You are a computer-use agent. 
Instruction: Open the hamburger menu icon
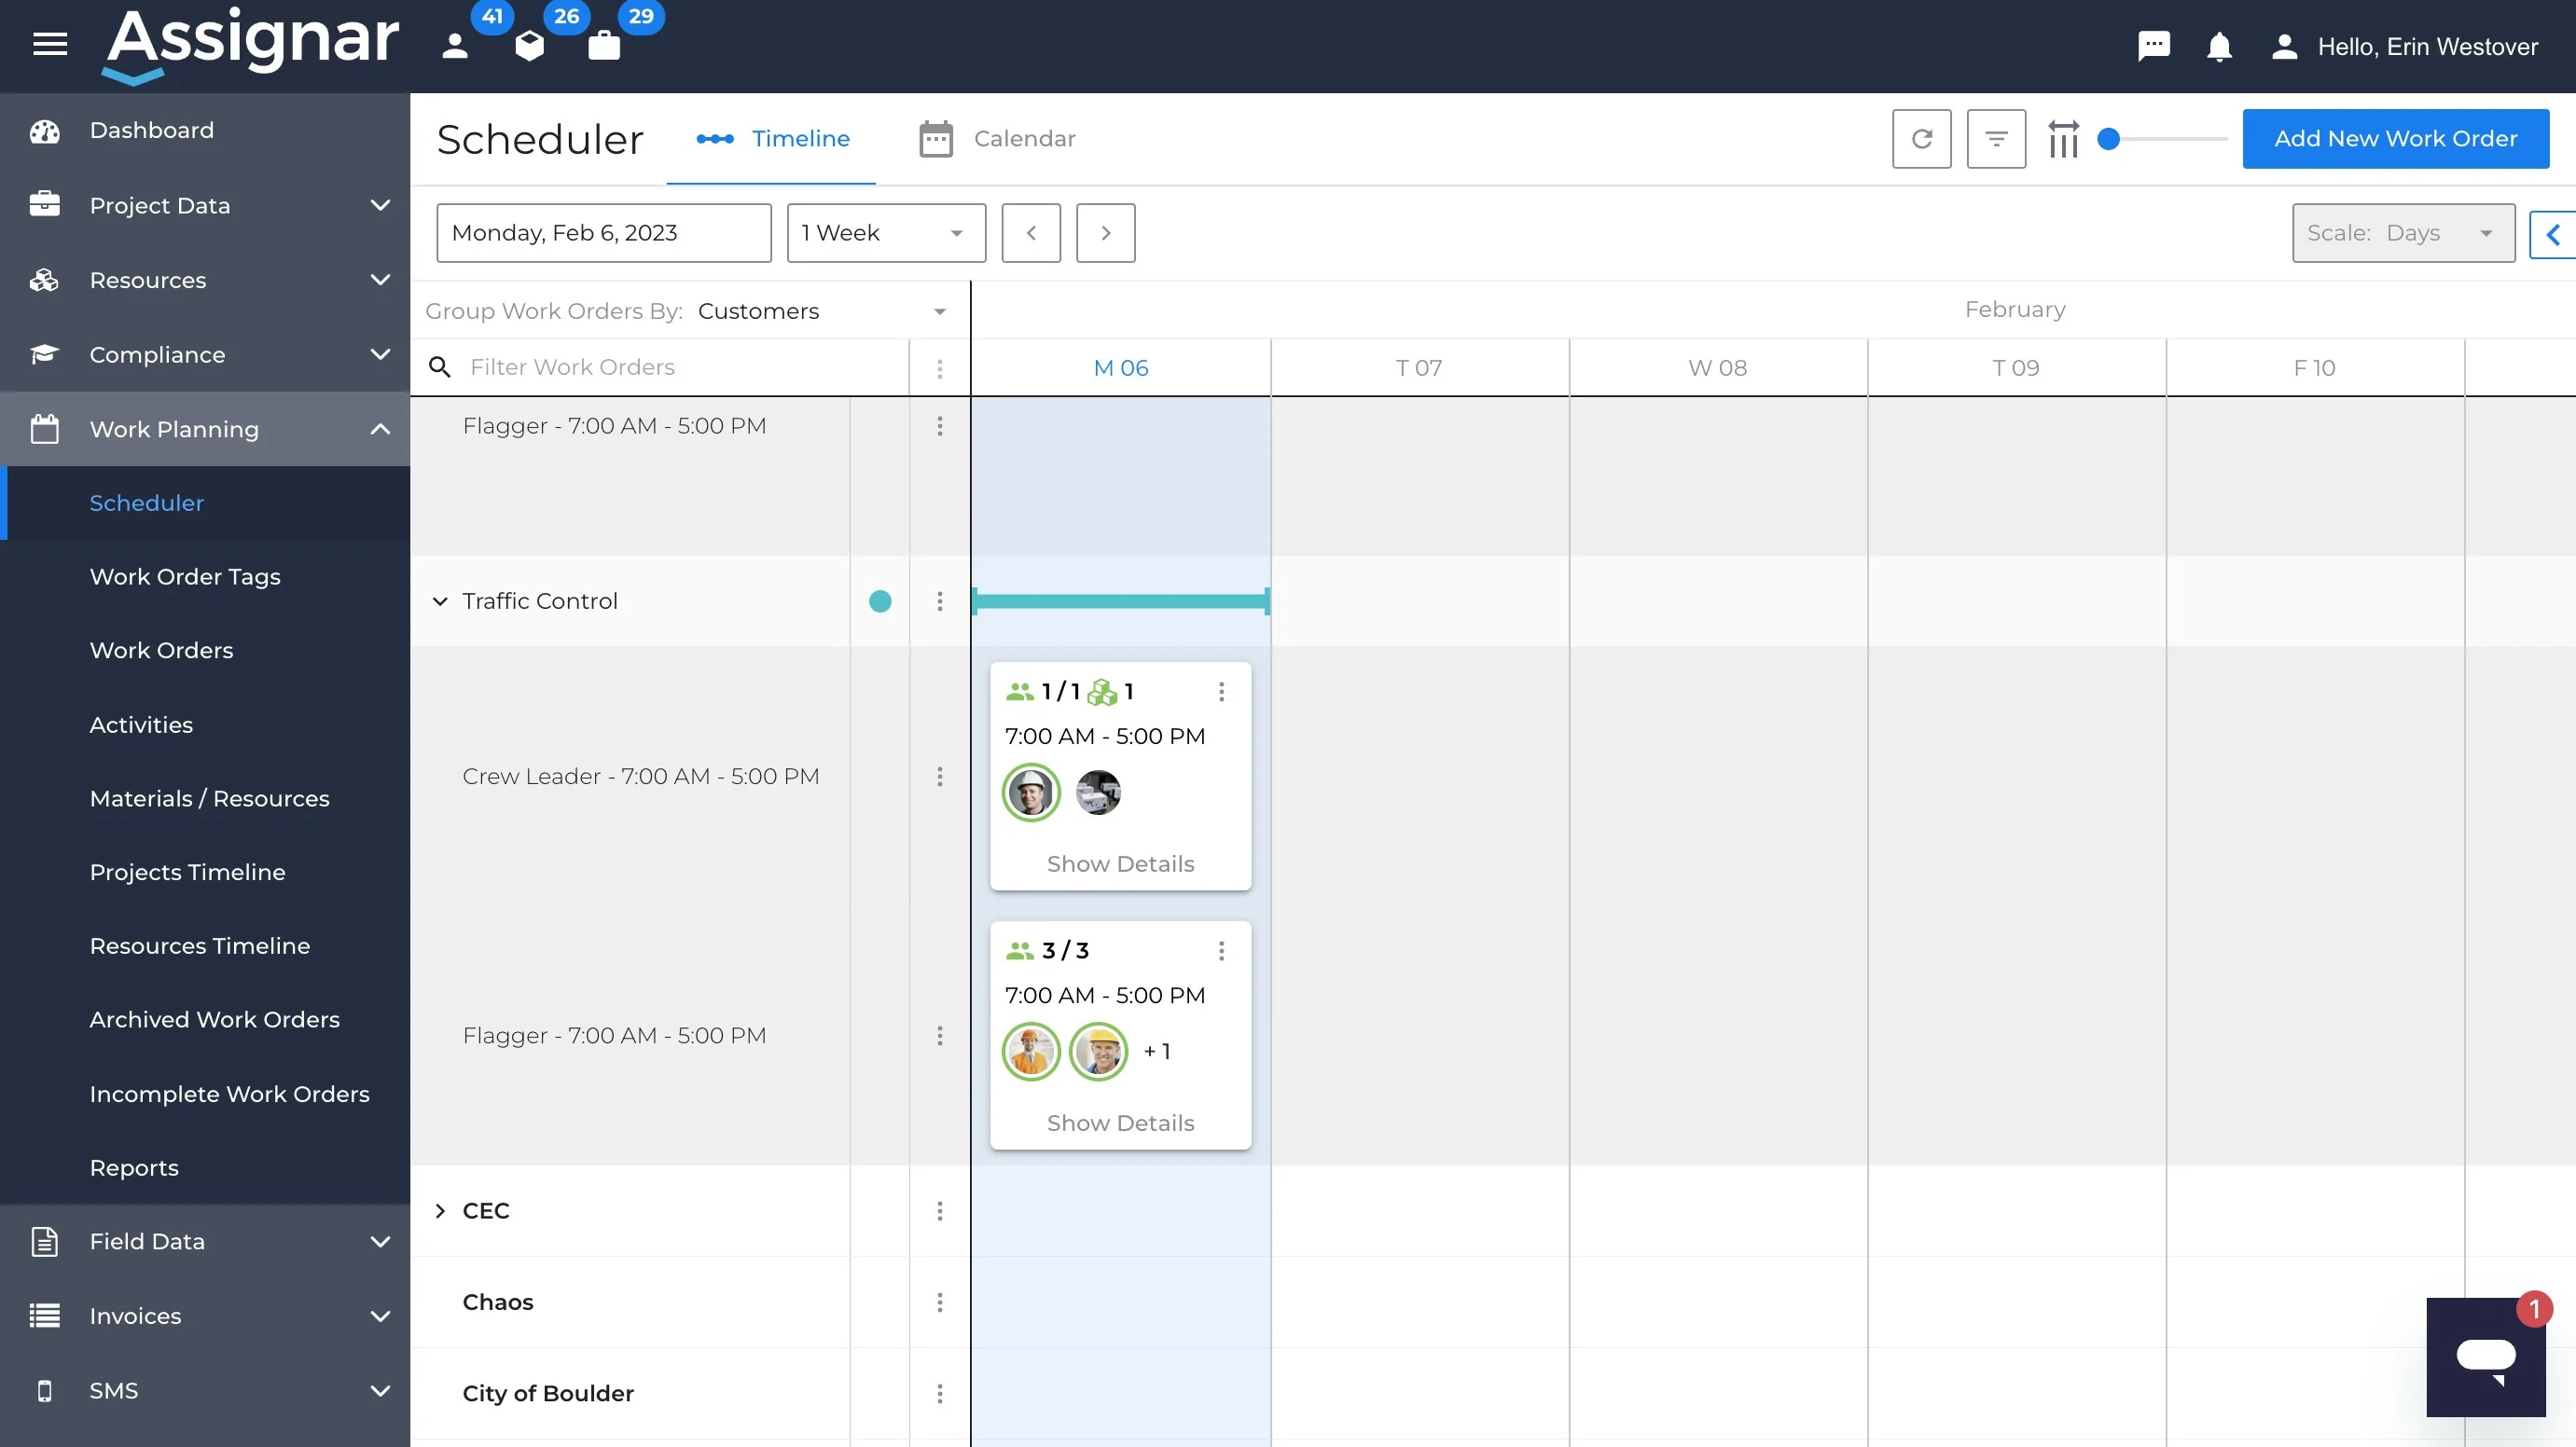(x=50, y=43)
